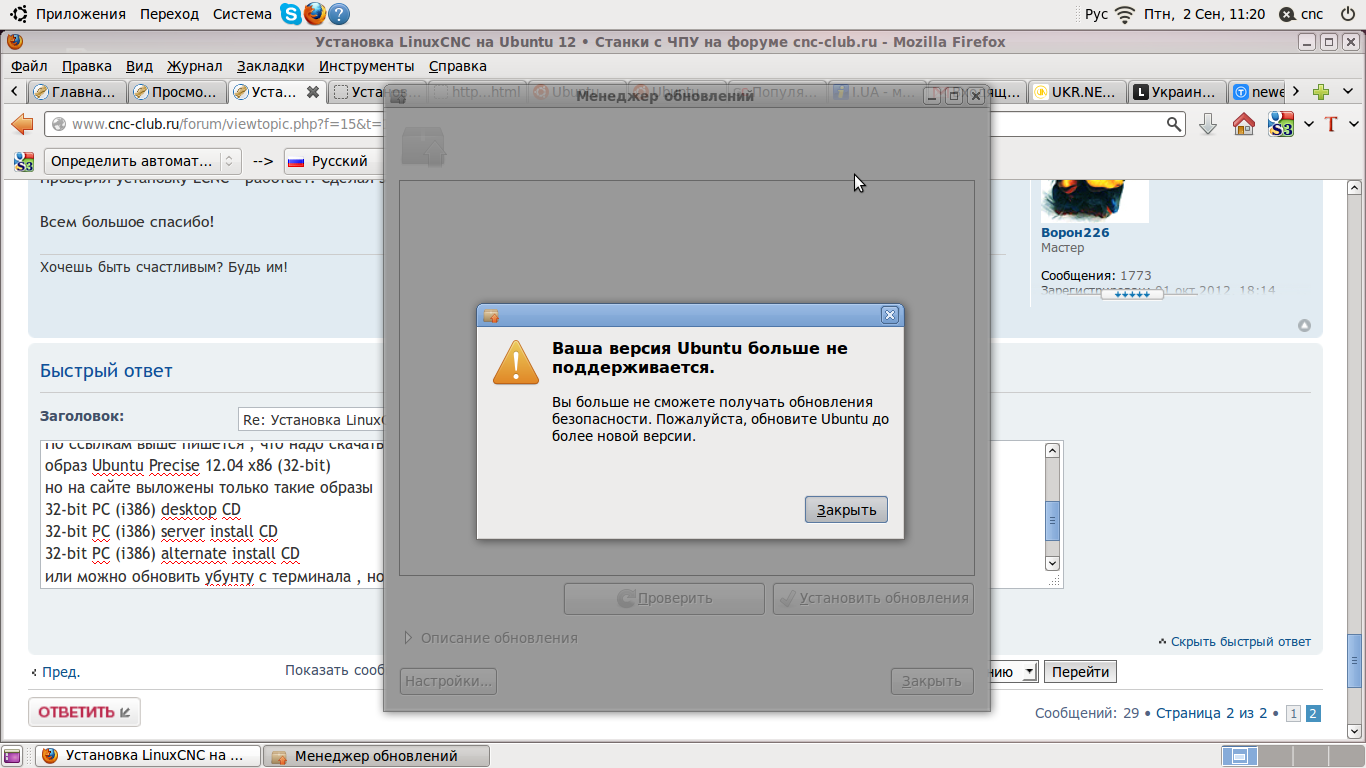This screenshot has width=1366, height=768.
Task: Click the back-to-top icon in the post
Action: coord(1304,326)
